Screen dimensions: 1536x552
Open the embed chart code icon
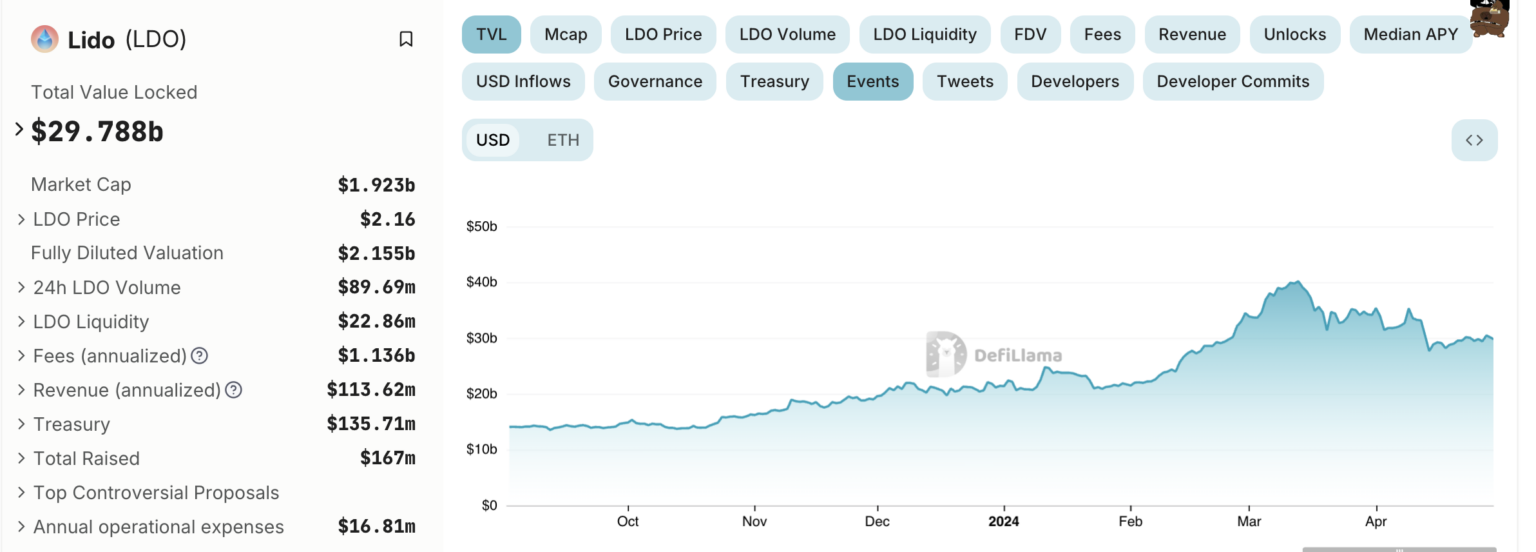click(x=1474, y=140)
